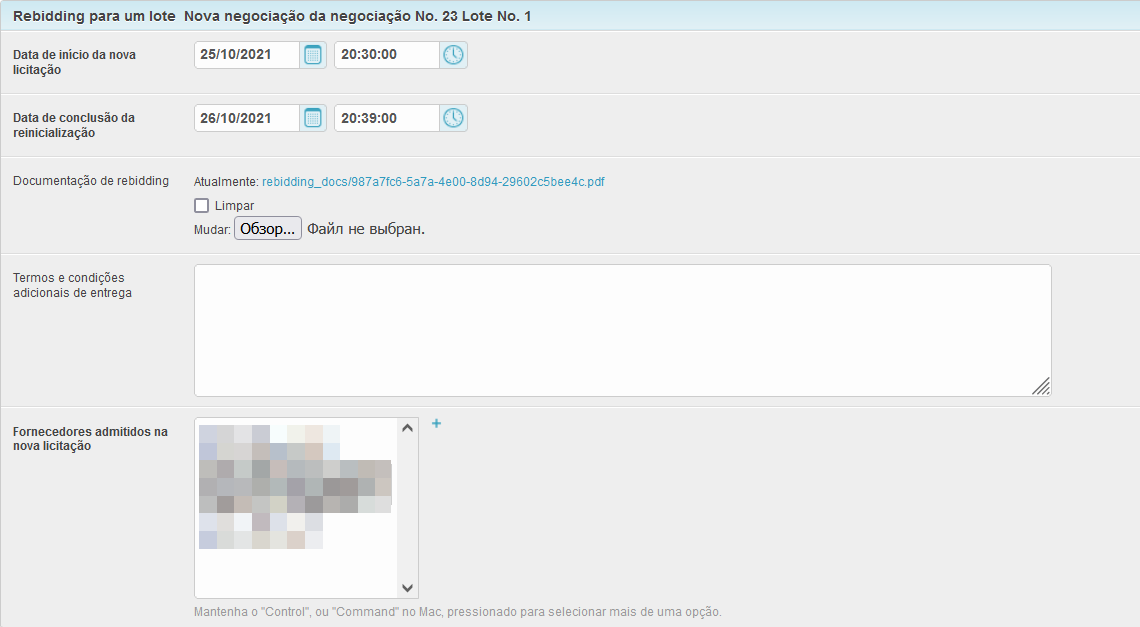
Task: Click the start date field showing 25/10/2021
Action: [x=246, y=55]
